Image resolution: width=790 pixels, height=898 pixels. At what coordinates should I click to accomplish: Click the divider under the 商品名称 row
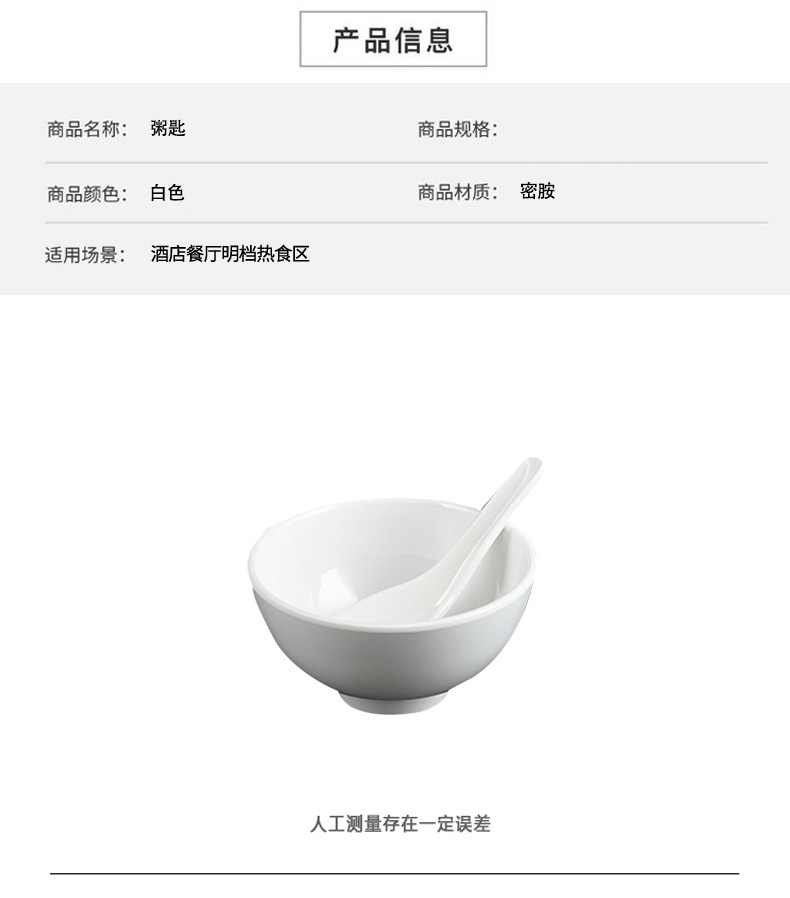[x=406, y=163]
